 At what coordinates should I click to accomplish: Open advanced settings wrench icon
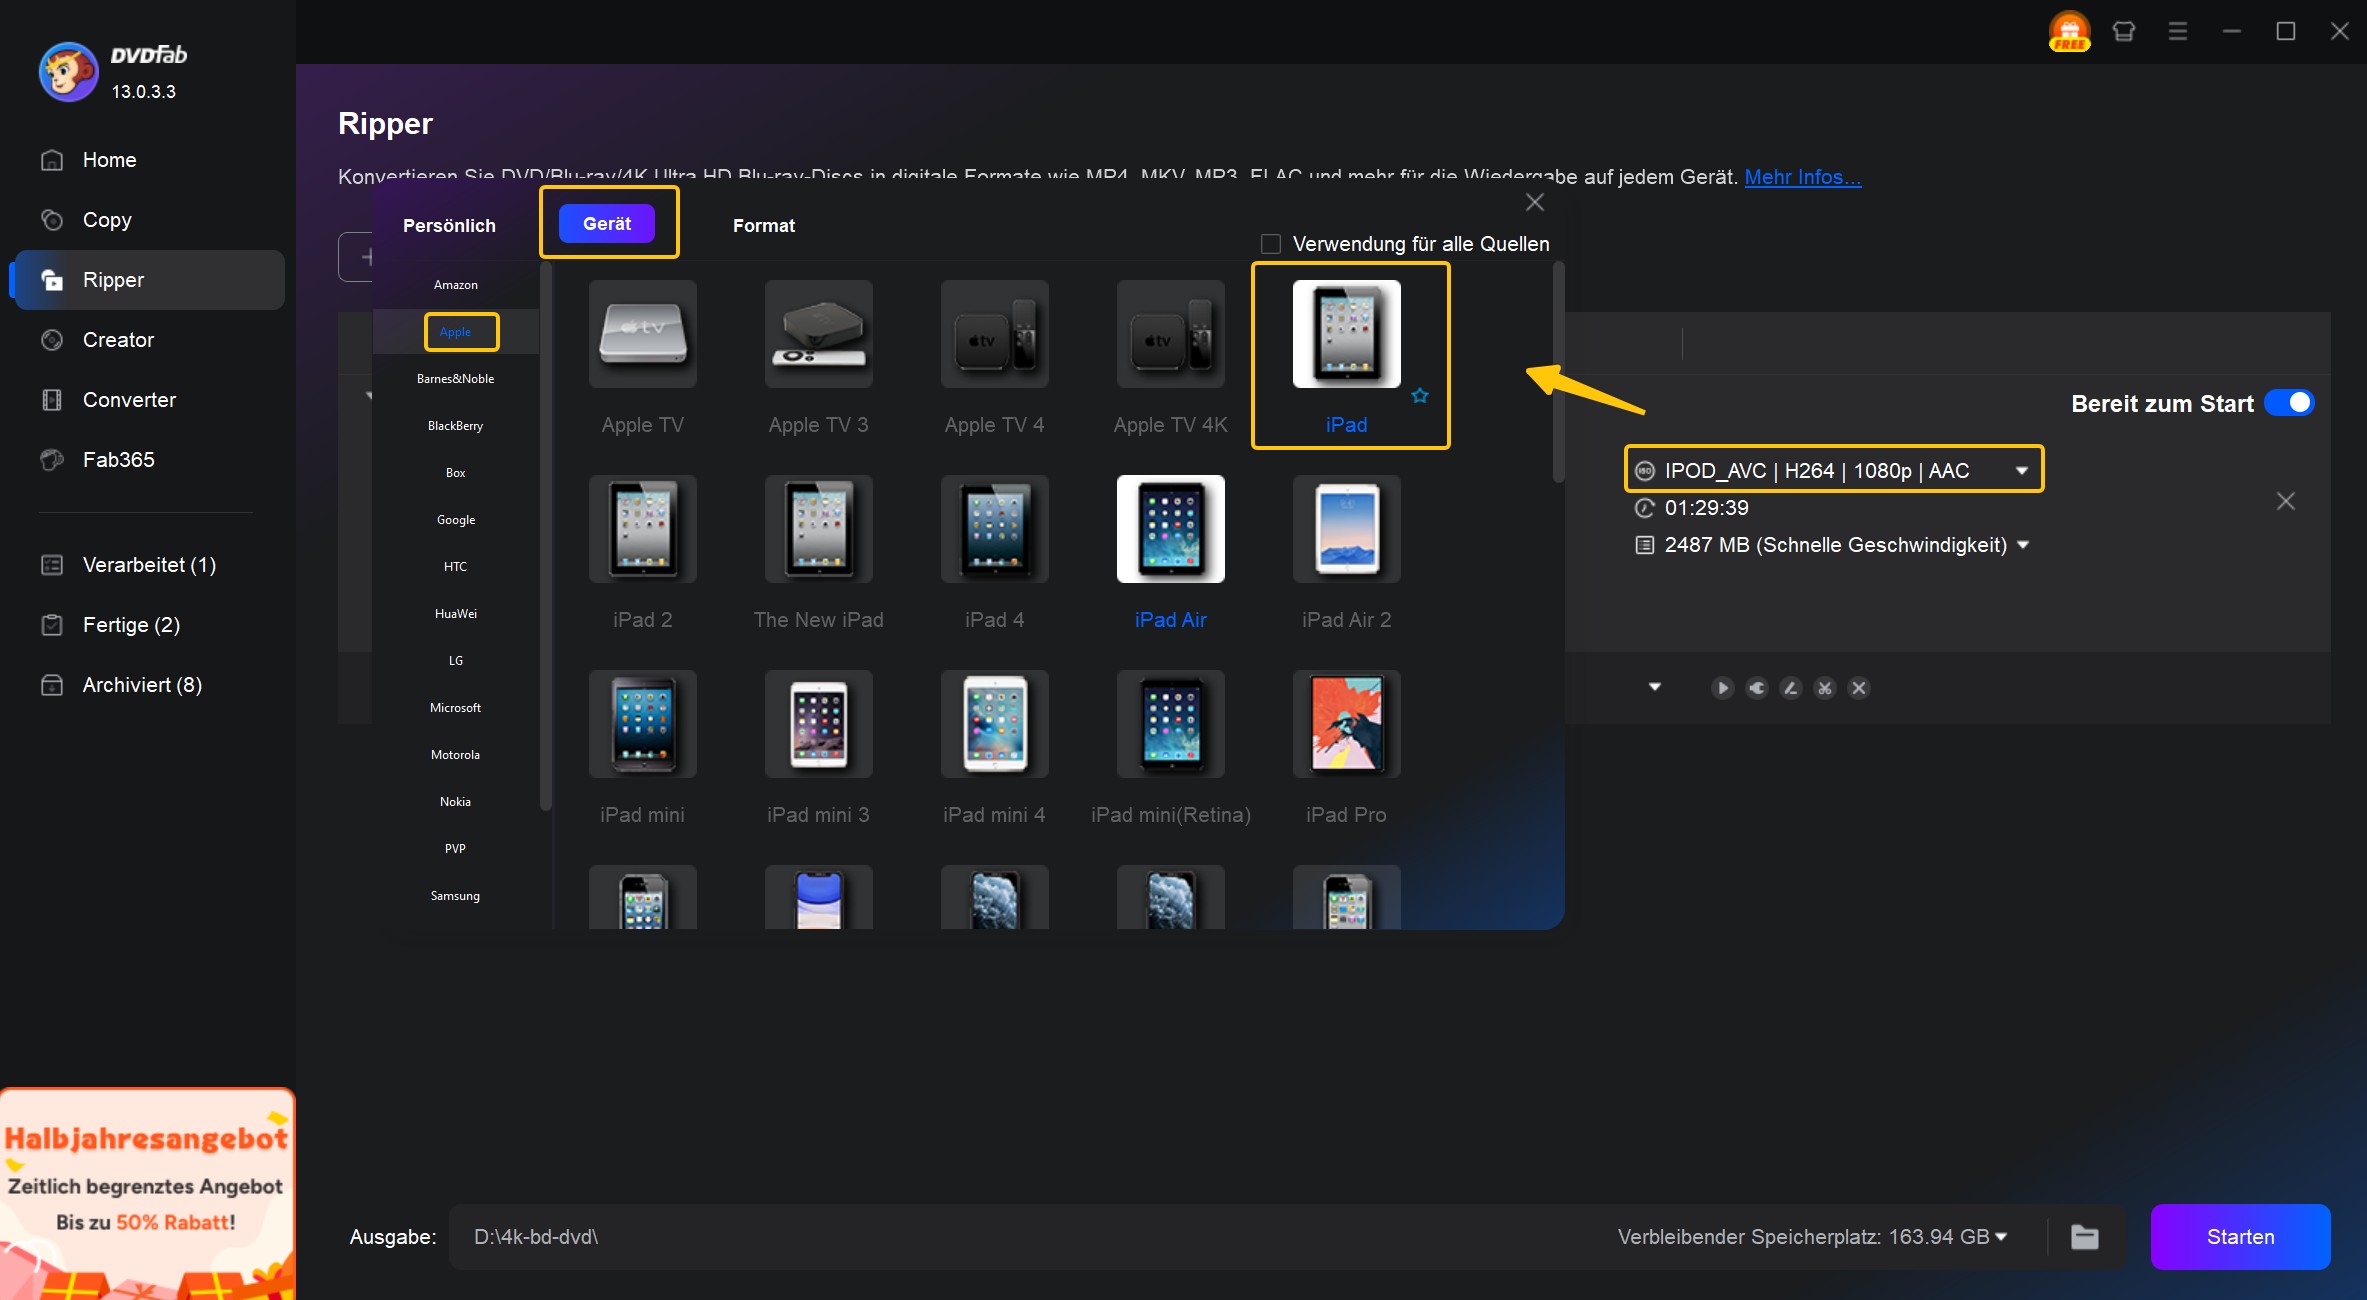tap(1757, 688)
